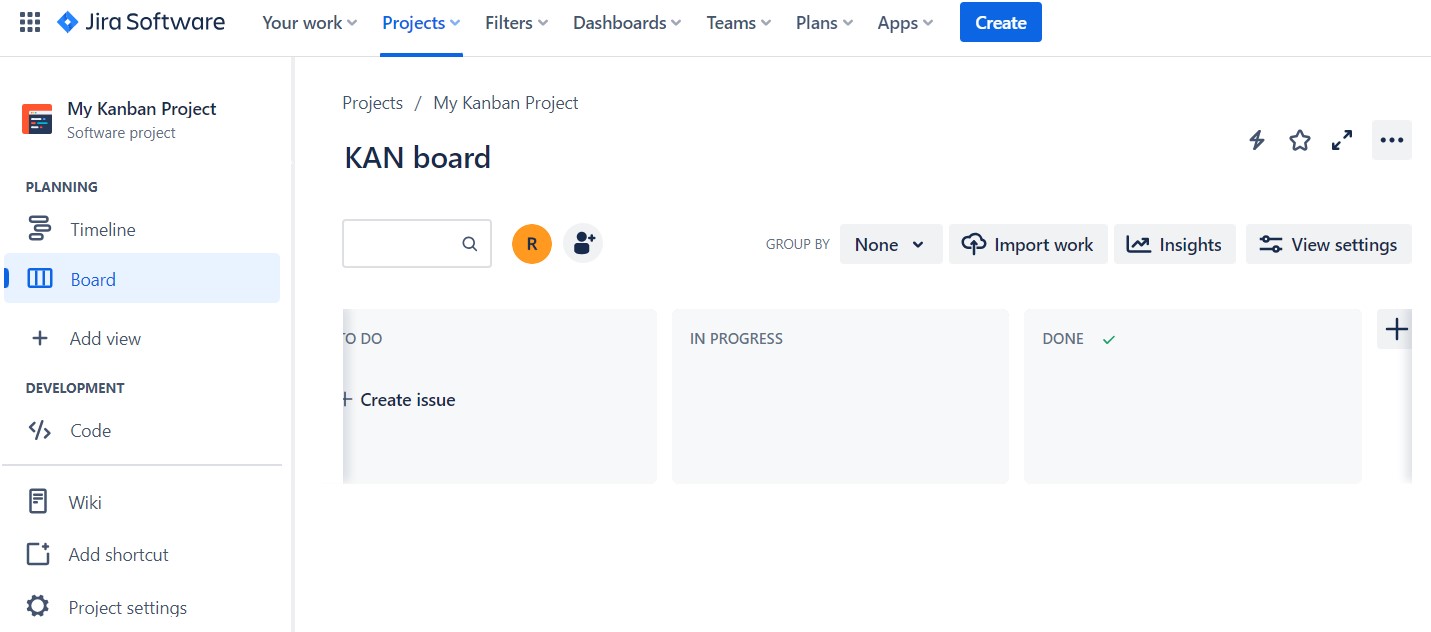Expand the Filters dropdown menu

[x=516, y=23]
